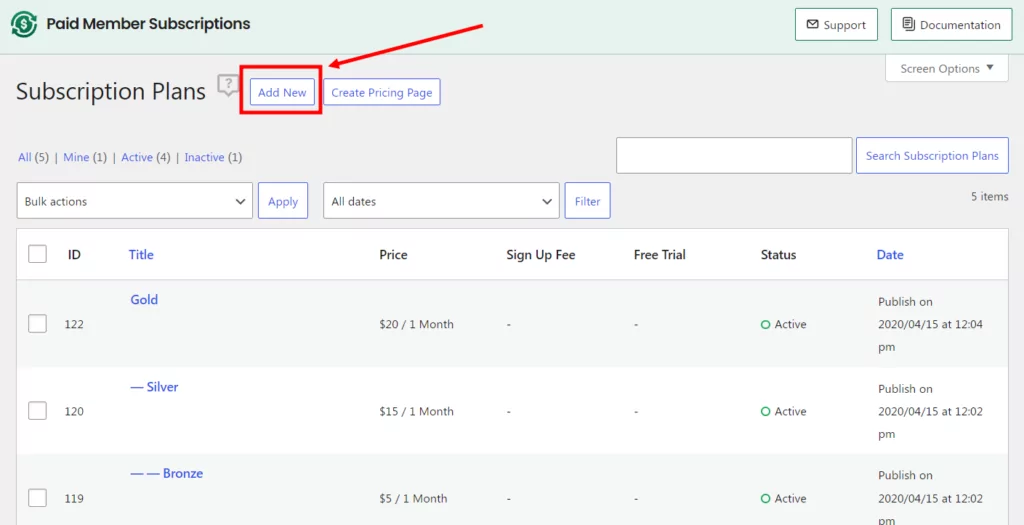
Task: Open the Gold subscription plan
Action: (x=144, y=300)
